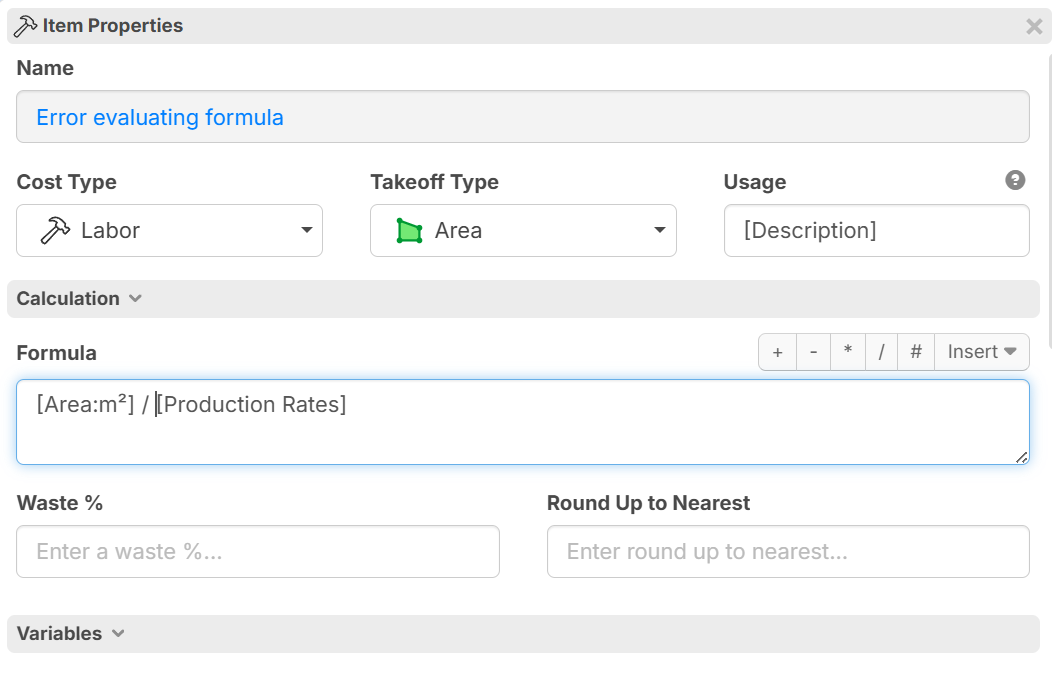Select the Round Up to Nearest field

788,552
